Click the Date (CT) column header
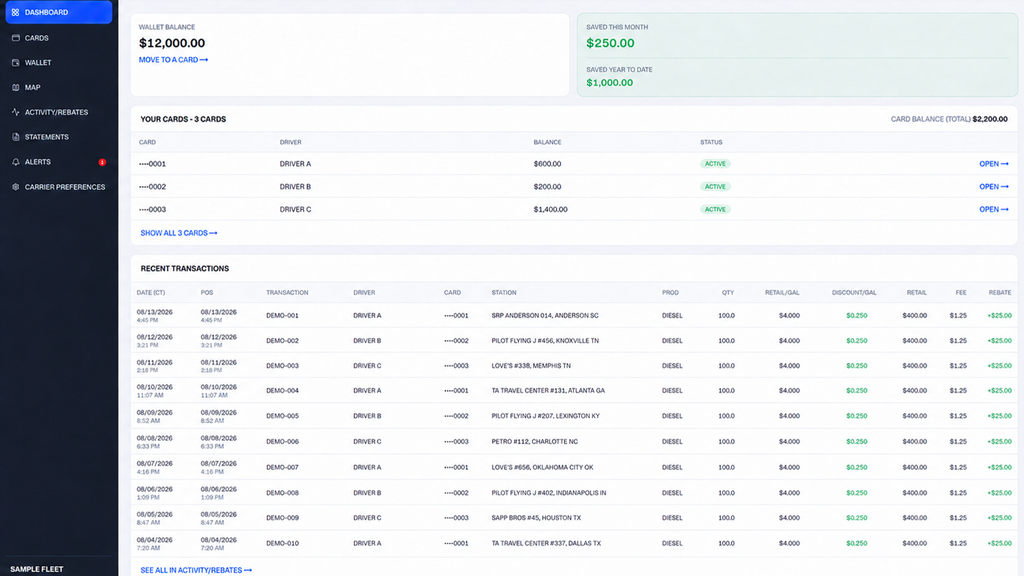This screenshot has height=576, width=1024. click(x=150, y=293)
